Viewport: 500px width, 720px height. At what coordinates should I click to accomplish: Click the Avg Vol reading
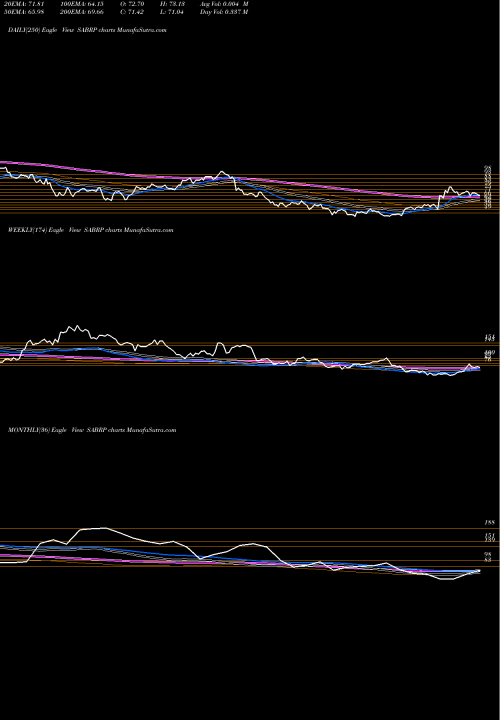[x=224, y=4]
